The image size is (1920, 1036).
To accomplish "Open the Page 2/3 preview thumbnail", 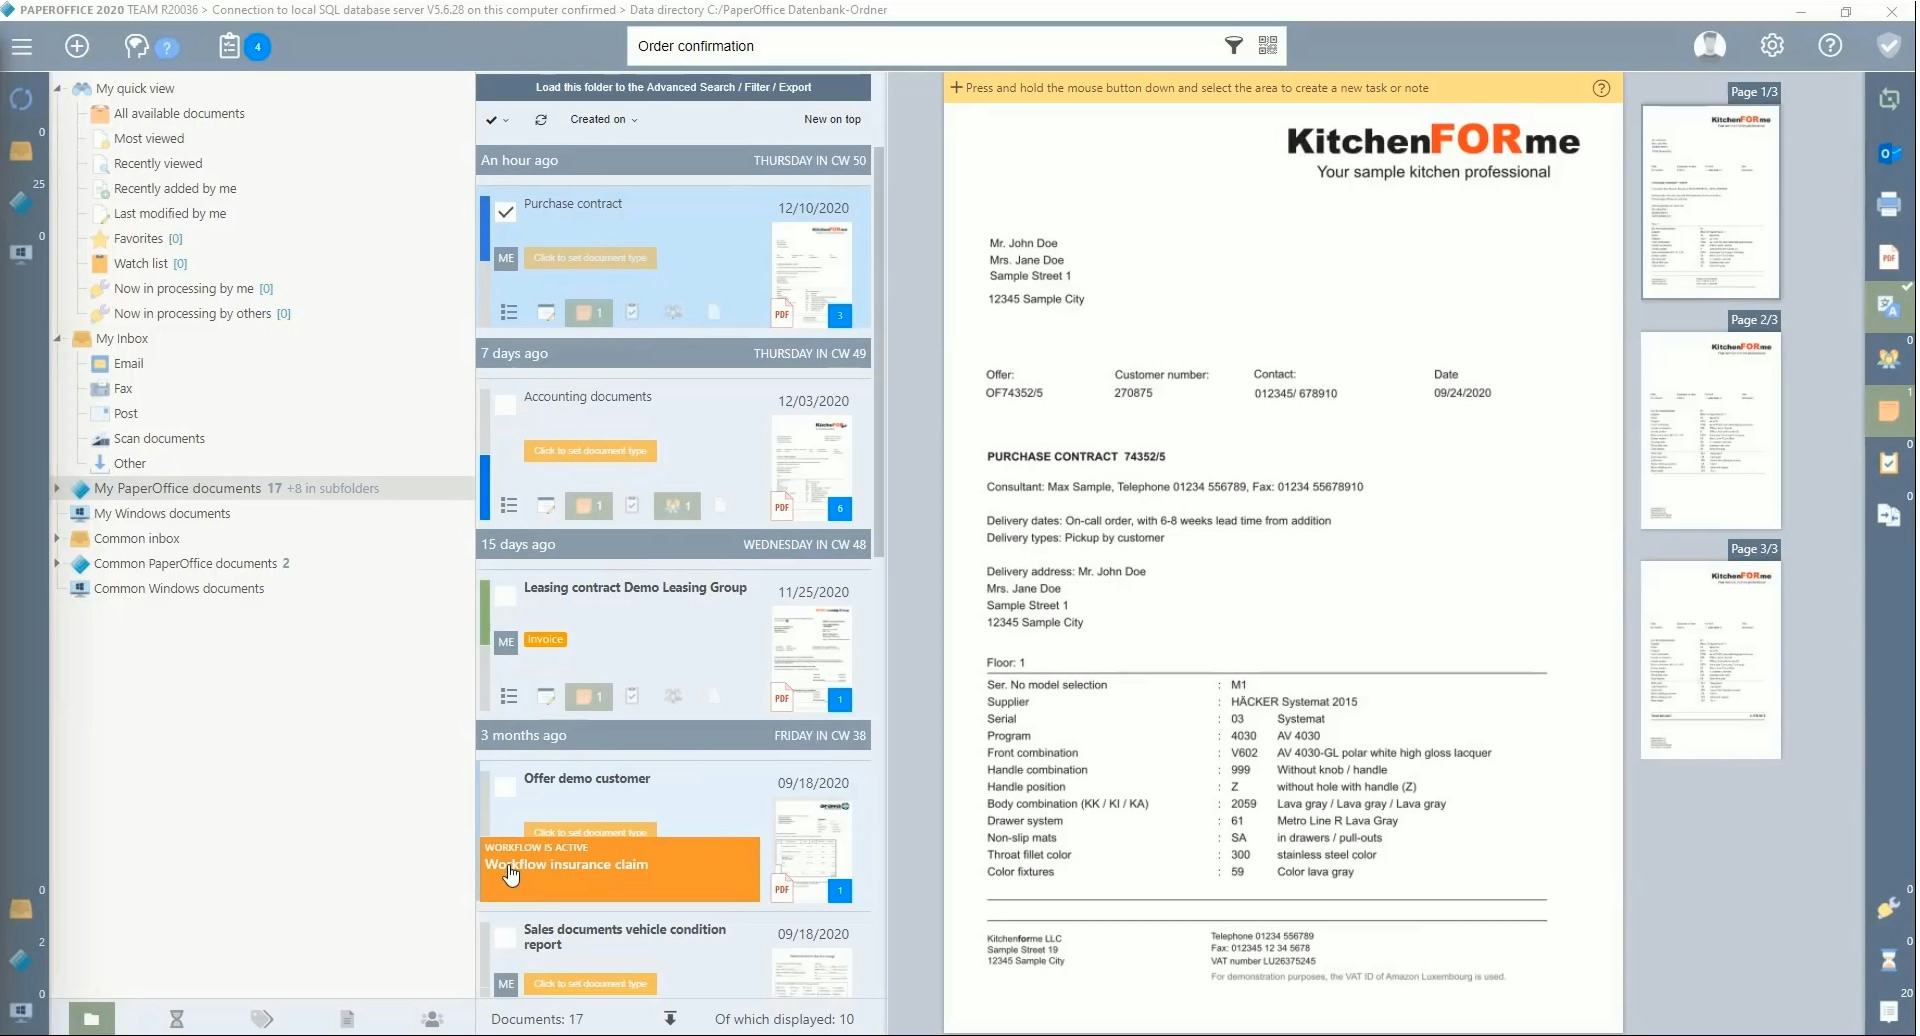I will (1710, 432).
